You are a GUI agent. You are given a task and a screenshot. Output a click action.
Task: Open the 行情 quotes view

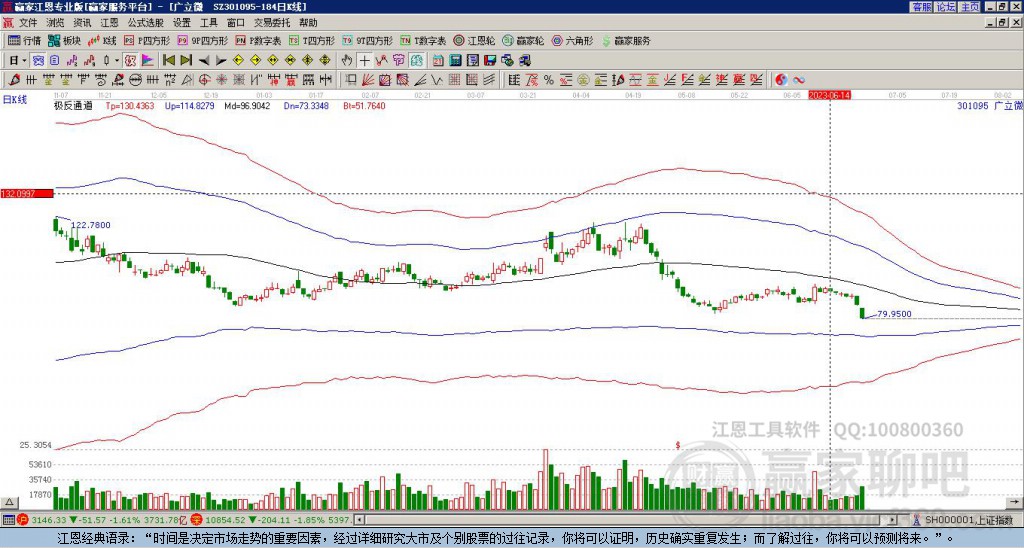[24, 40]
